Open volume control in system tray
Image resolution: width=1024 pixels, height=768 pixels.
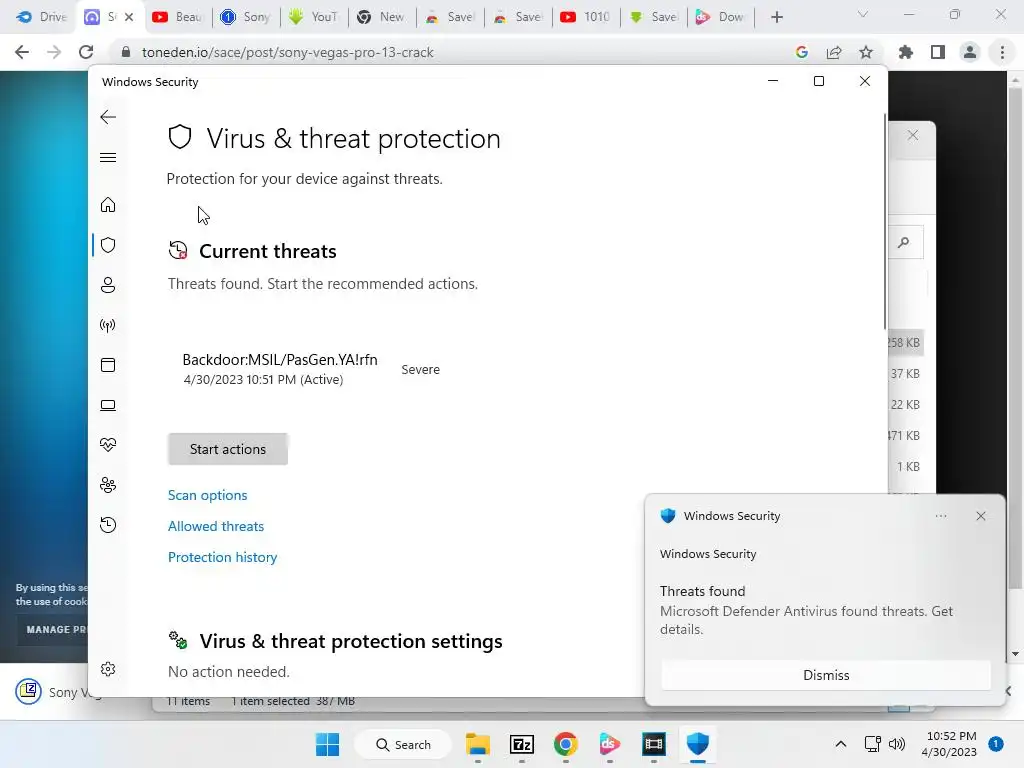coord(897,744)
